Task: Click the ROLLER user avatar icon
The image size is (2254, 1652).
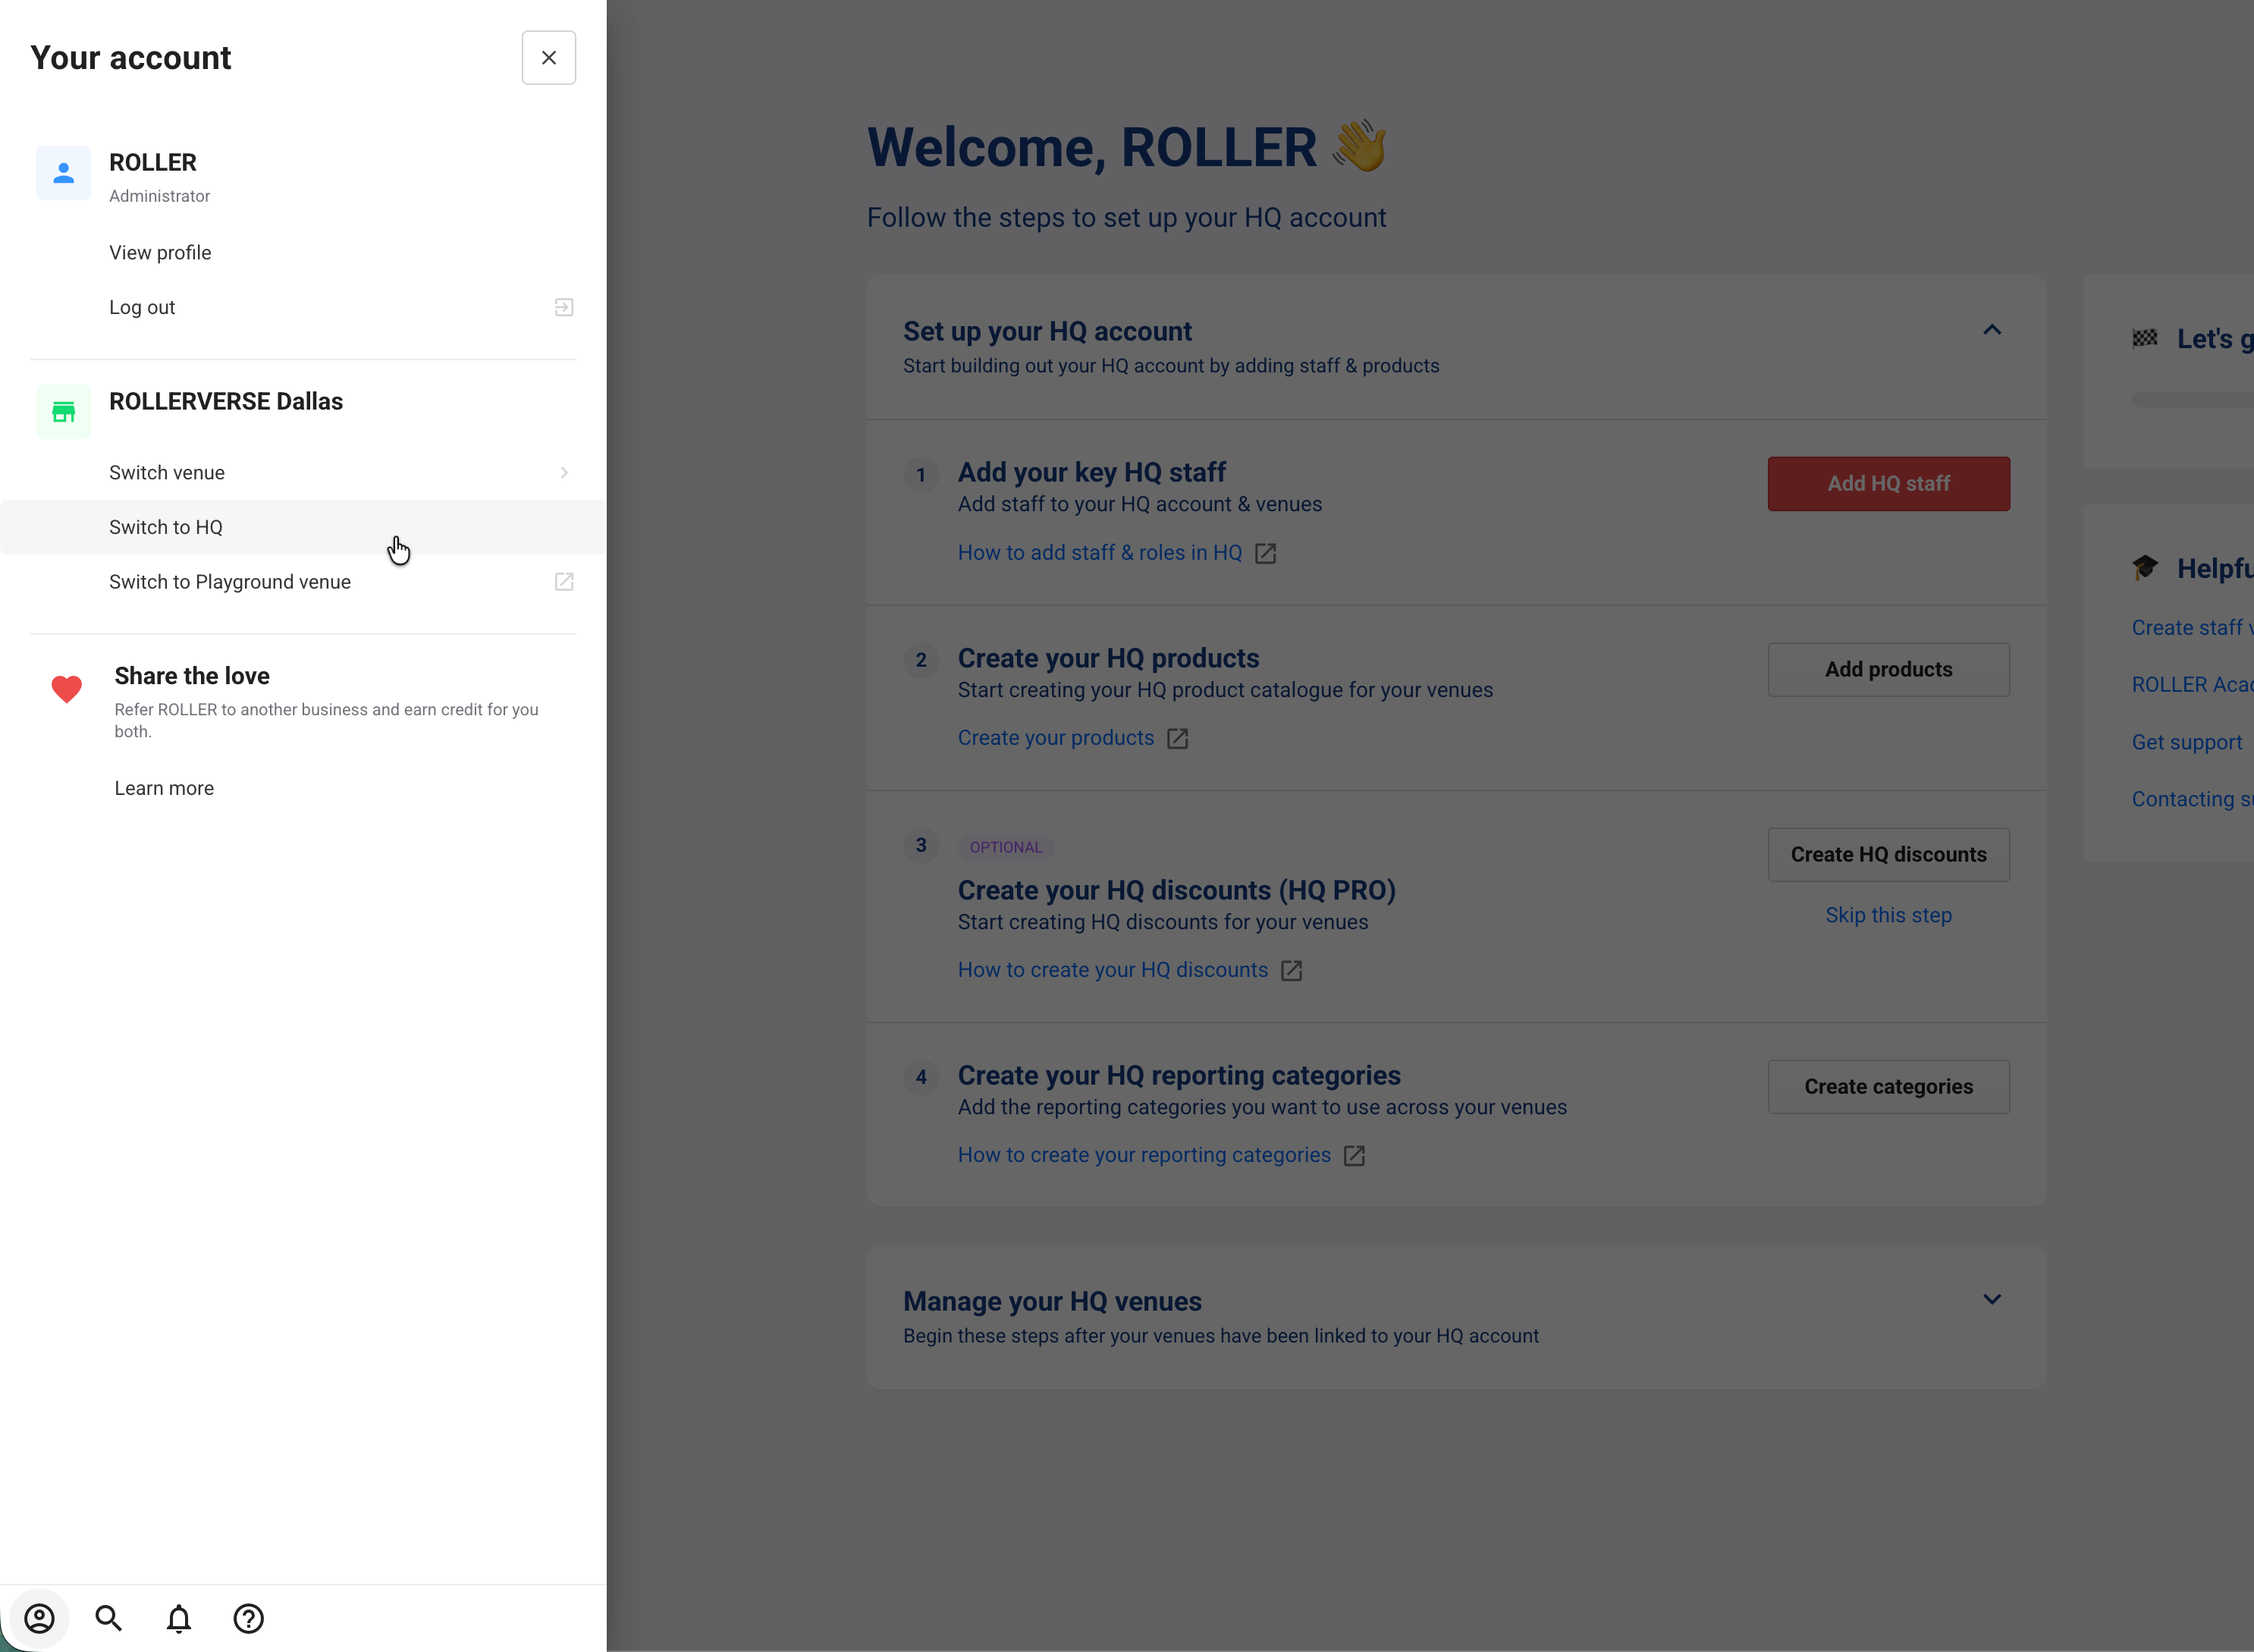Action: coord(64,173)
